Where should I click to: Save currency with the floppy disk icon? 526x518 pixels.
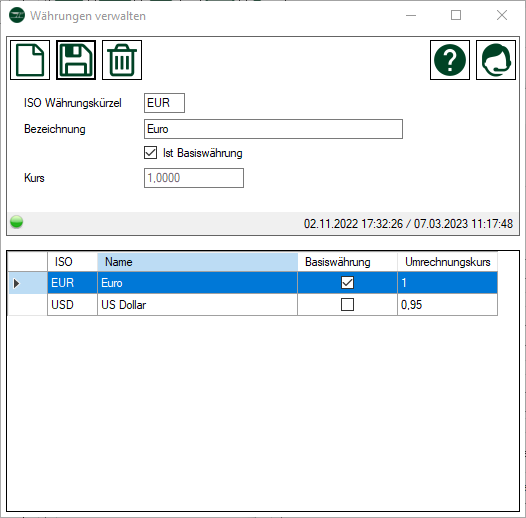(x=76, y=60)
